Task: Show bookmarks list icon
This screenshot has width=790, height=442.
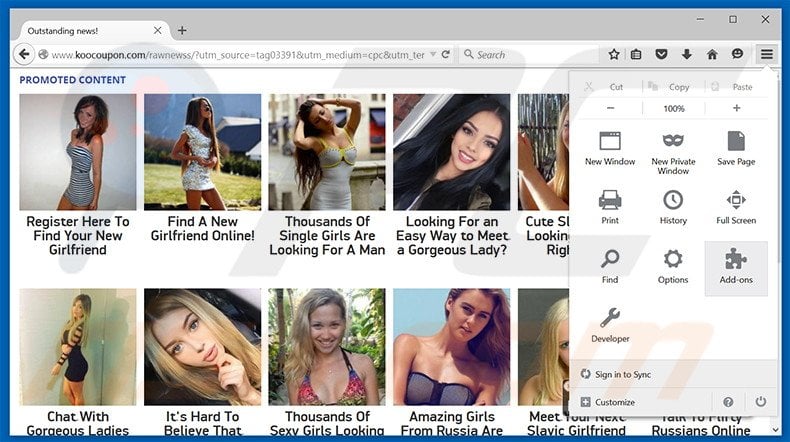Action: 636,54
